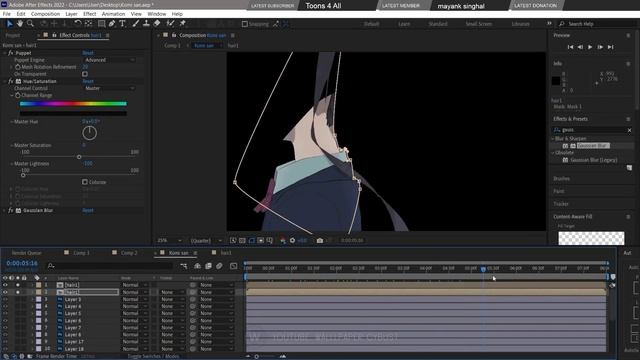Screen dimensions: 640x360
Task: Open the Puppet Engine Advanced dropdown
Action: coord(109,60)
